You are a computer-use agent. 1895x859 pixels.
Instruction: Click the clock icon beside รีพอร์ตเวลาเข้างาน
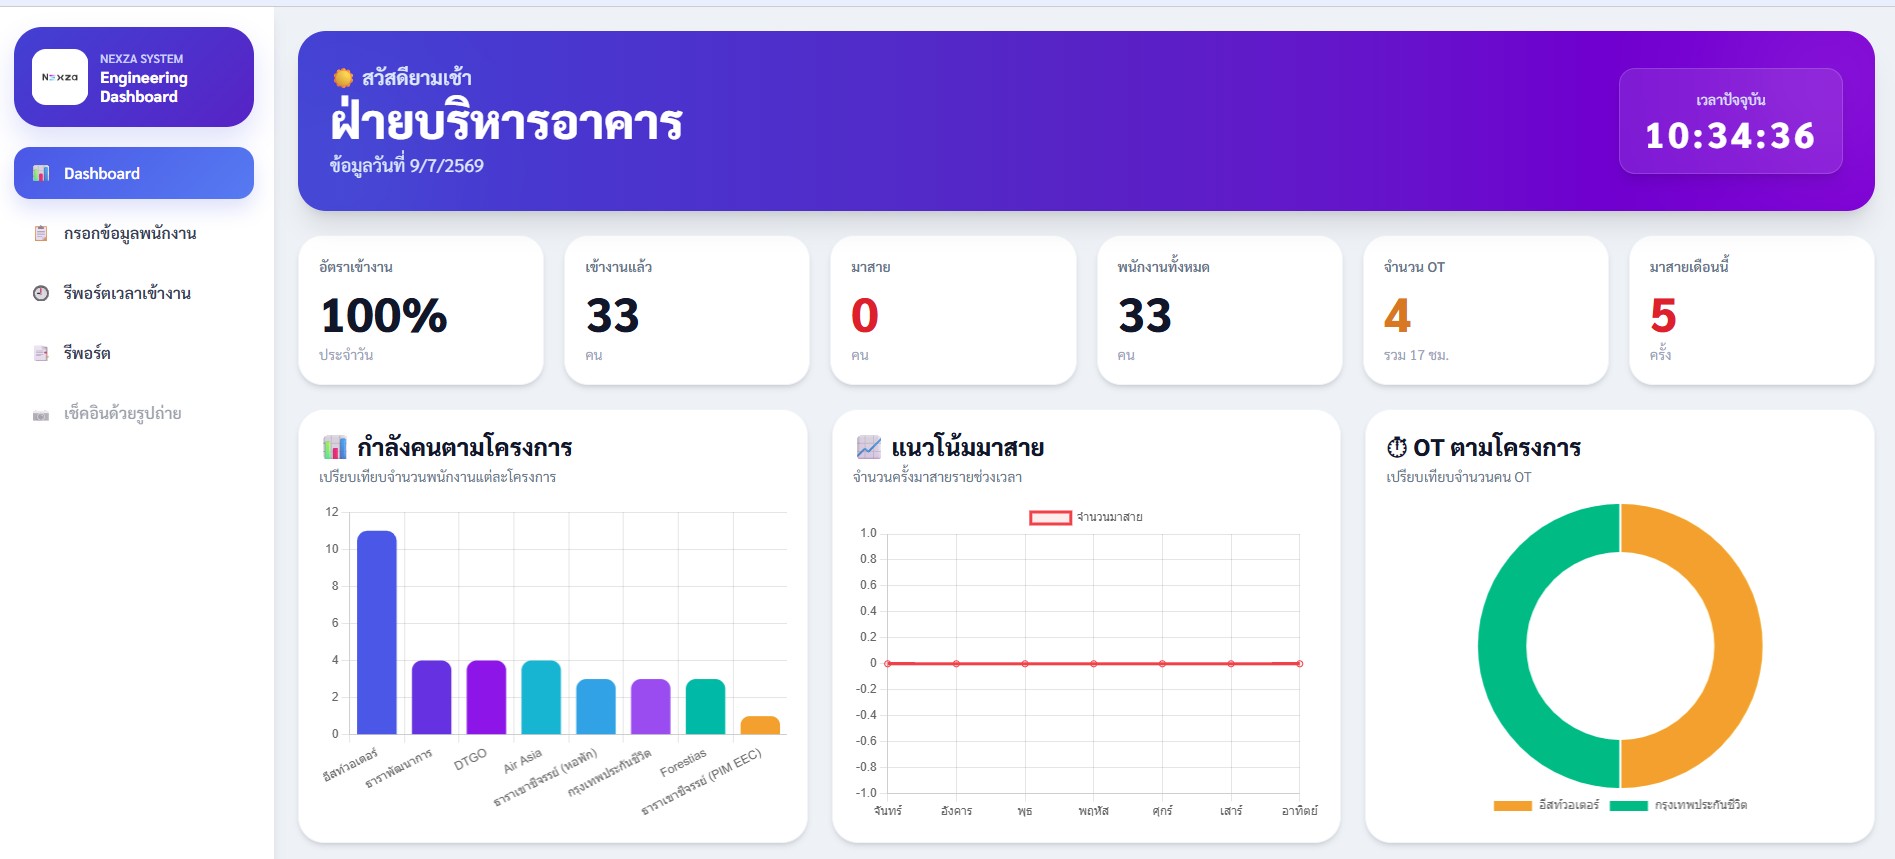41,293
